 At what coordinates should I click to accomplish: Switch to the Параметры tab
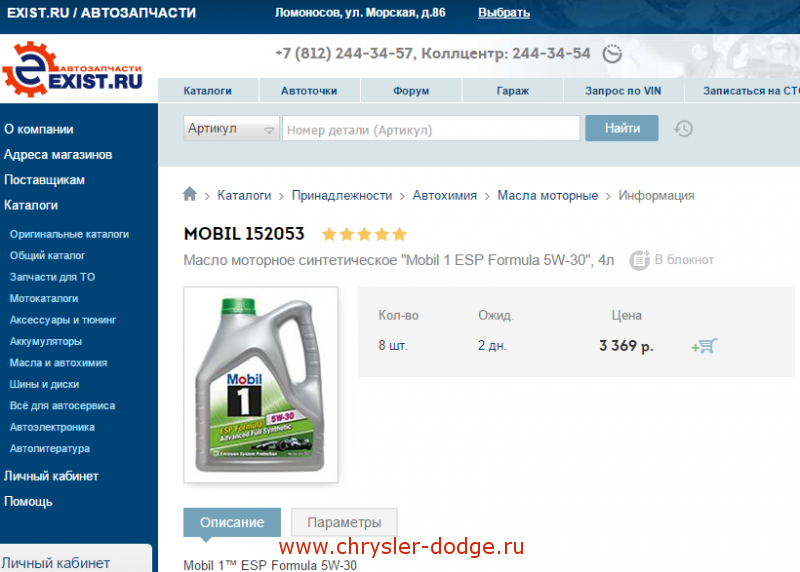click(x=344, y=522)
